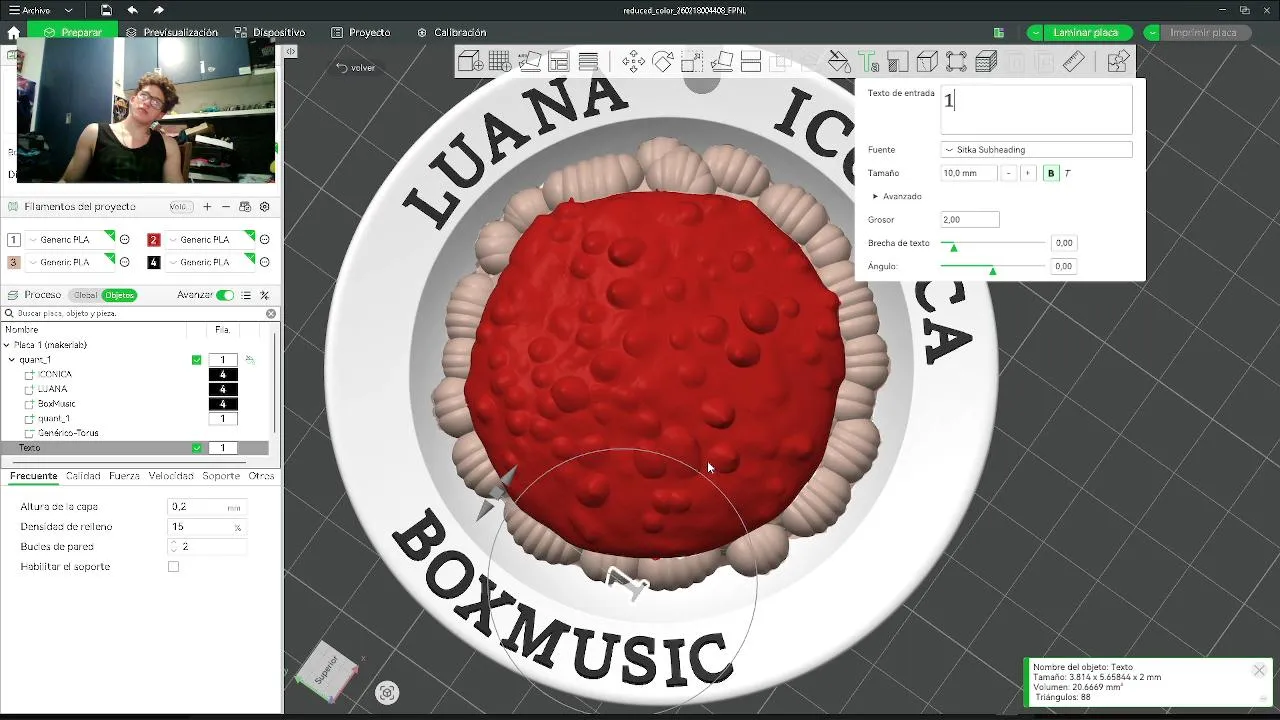The height and width of the screenshot is (720, 1280).
Task: Adjust the Brecha de texto slider
Action: click(x=993, y=244)
